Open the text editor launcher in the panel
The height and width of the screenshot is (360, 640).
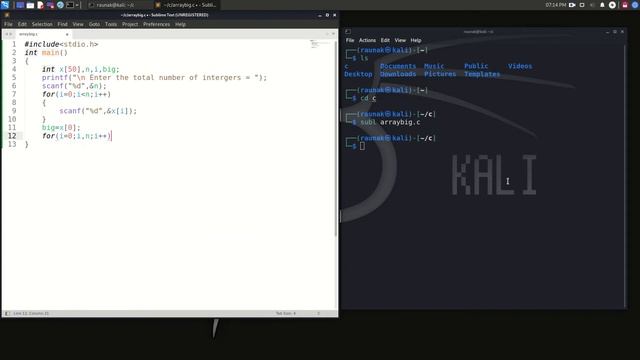40,5
